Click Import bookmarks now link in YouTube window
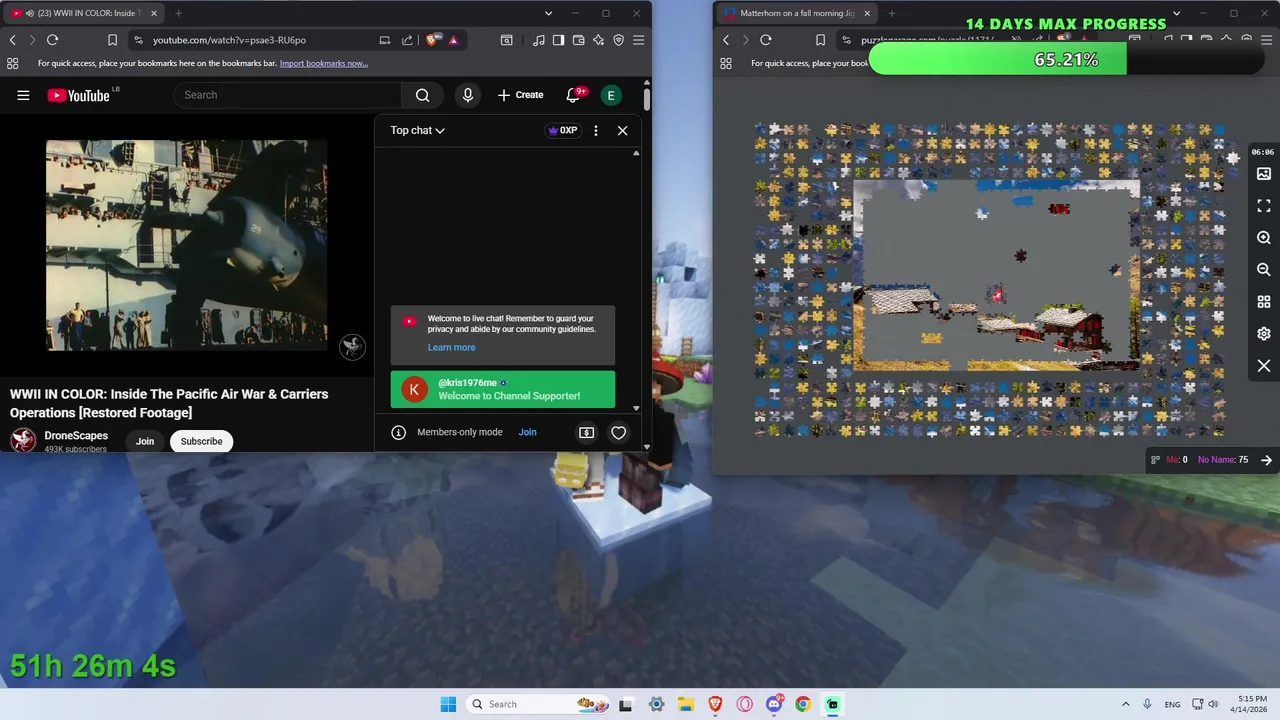This screenshot has height=720, width=1280. [x=323, y=63]
